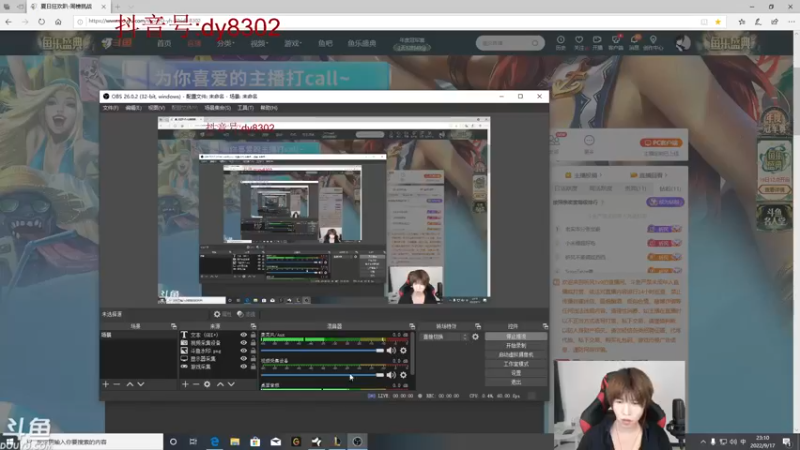Open scene transition properties gear icon
Viewport: 800px width, 450px height.
coord(475,337)
